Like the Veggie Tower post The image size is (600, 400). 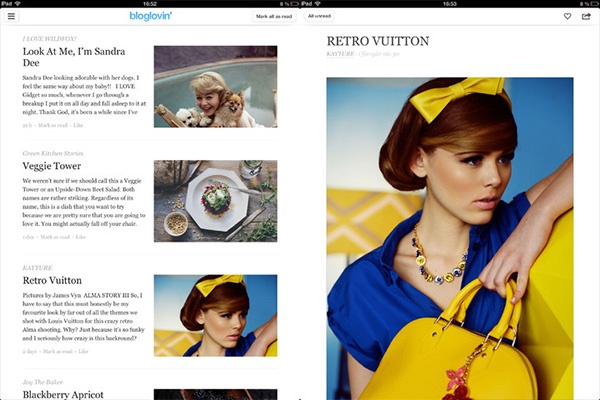click(x=80, y=237)
